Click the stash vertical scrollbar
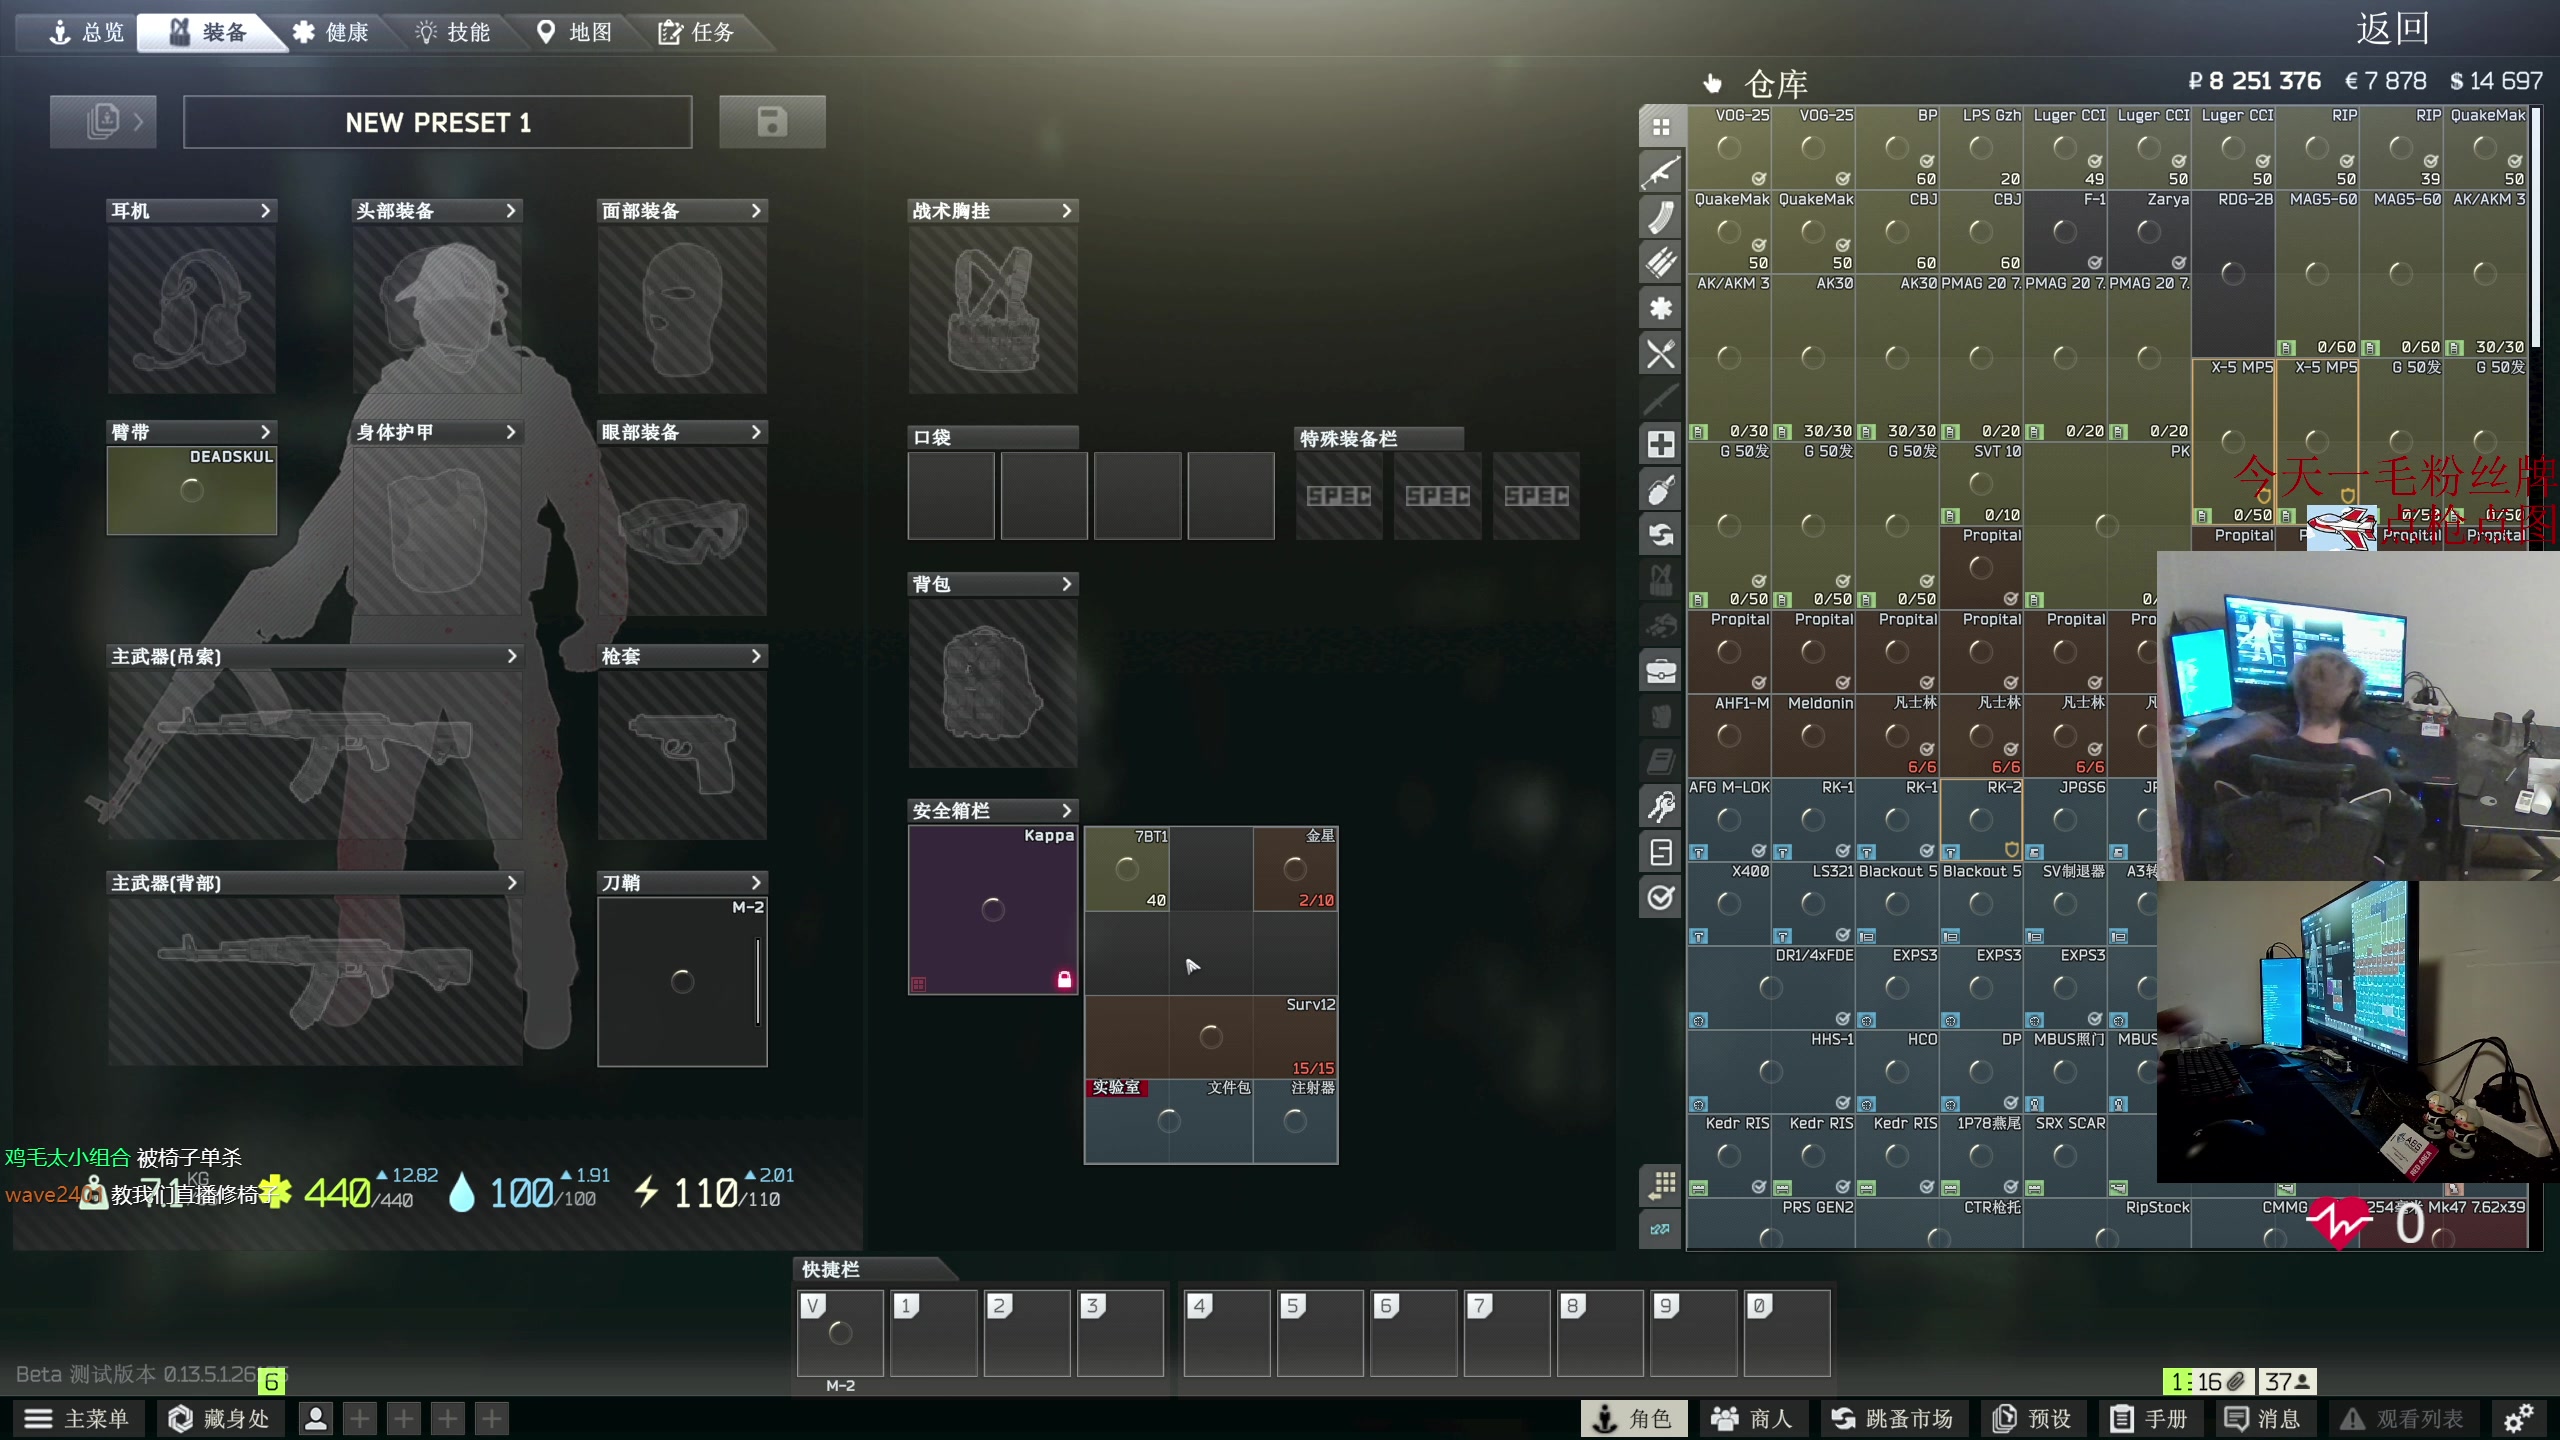The height and width of the screenshot is (1440, 2560). coord(2536,230)
